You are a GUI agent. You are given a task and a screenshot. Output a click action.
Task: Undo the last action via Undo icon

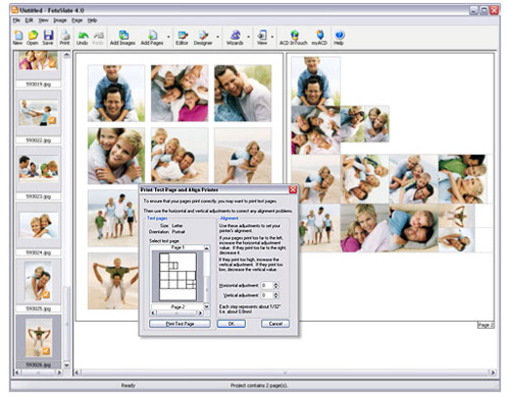click(x=82, y=37)
